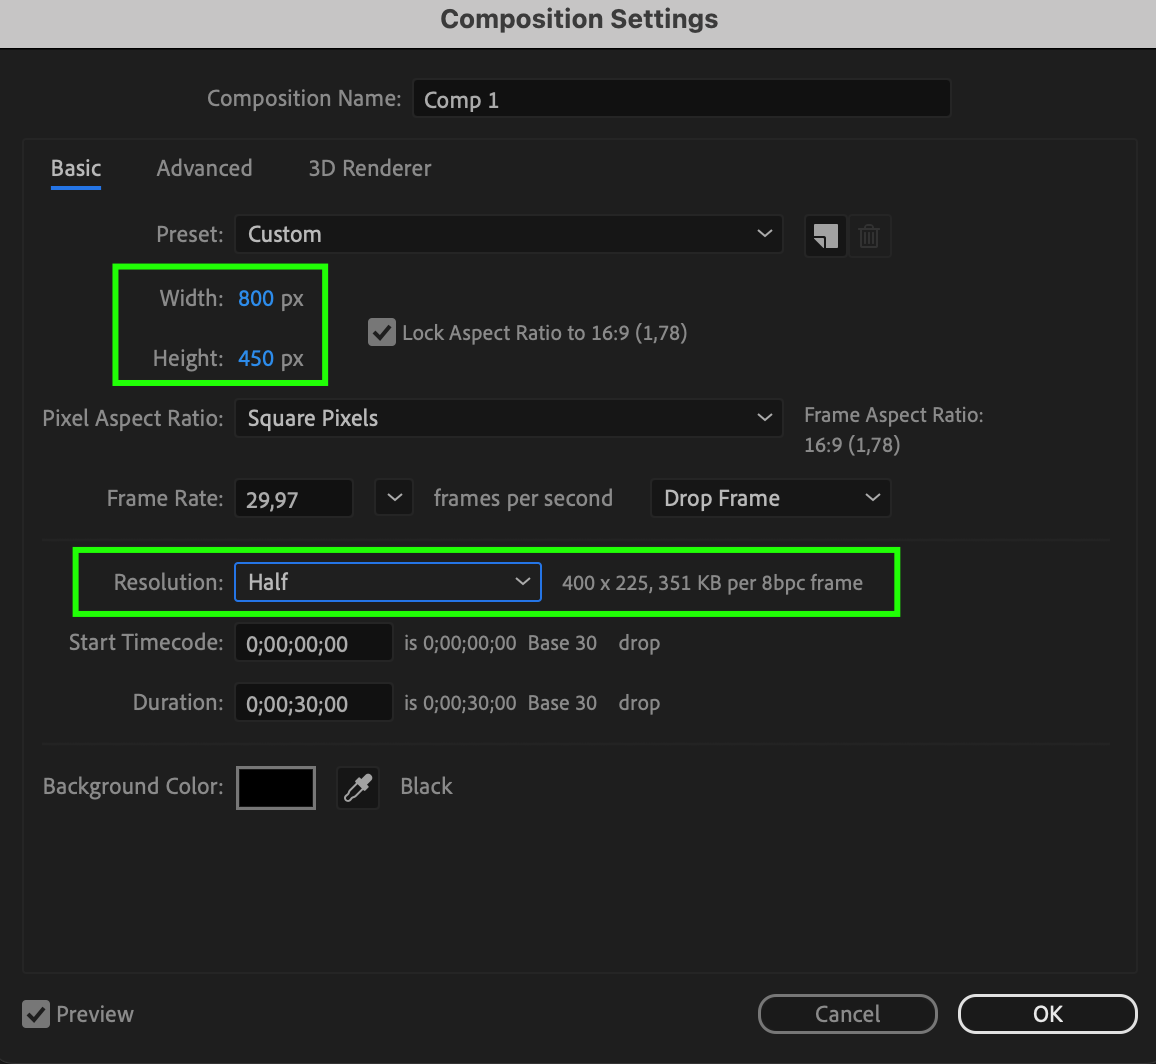Open the Drop Frame dropdown
Image resolution: width=1156 pixels, height=1064 pixels.
tap(770, 498)
